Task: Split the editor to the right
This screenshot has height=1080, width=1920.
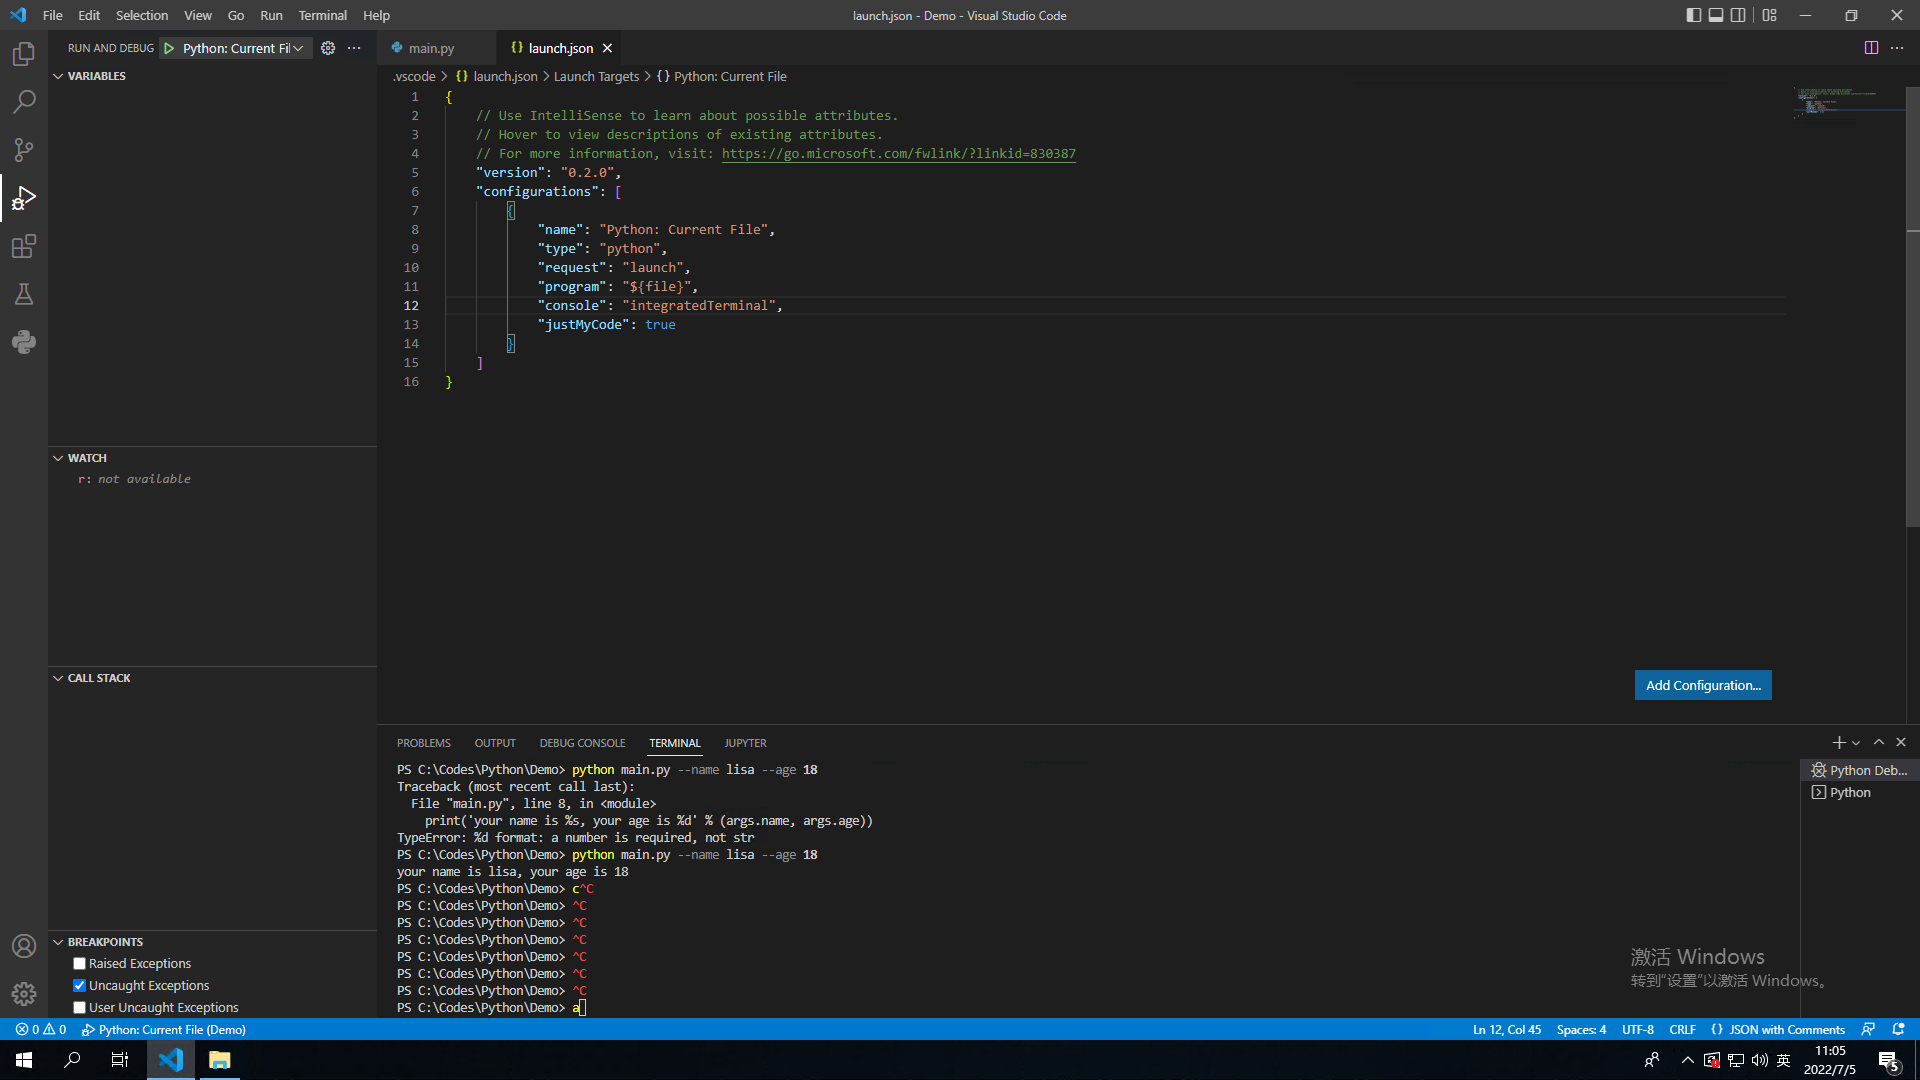Action: (x=1871, y=48)
